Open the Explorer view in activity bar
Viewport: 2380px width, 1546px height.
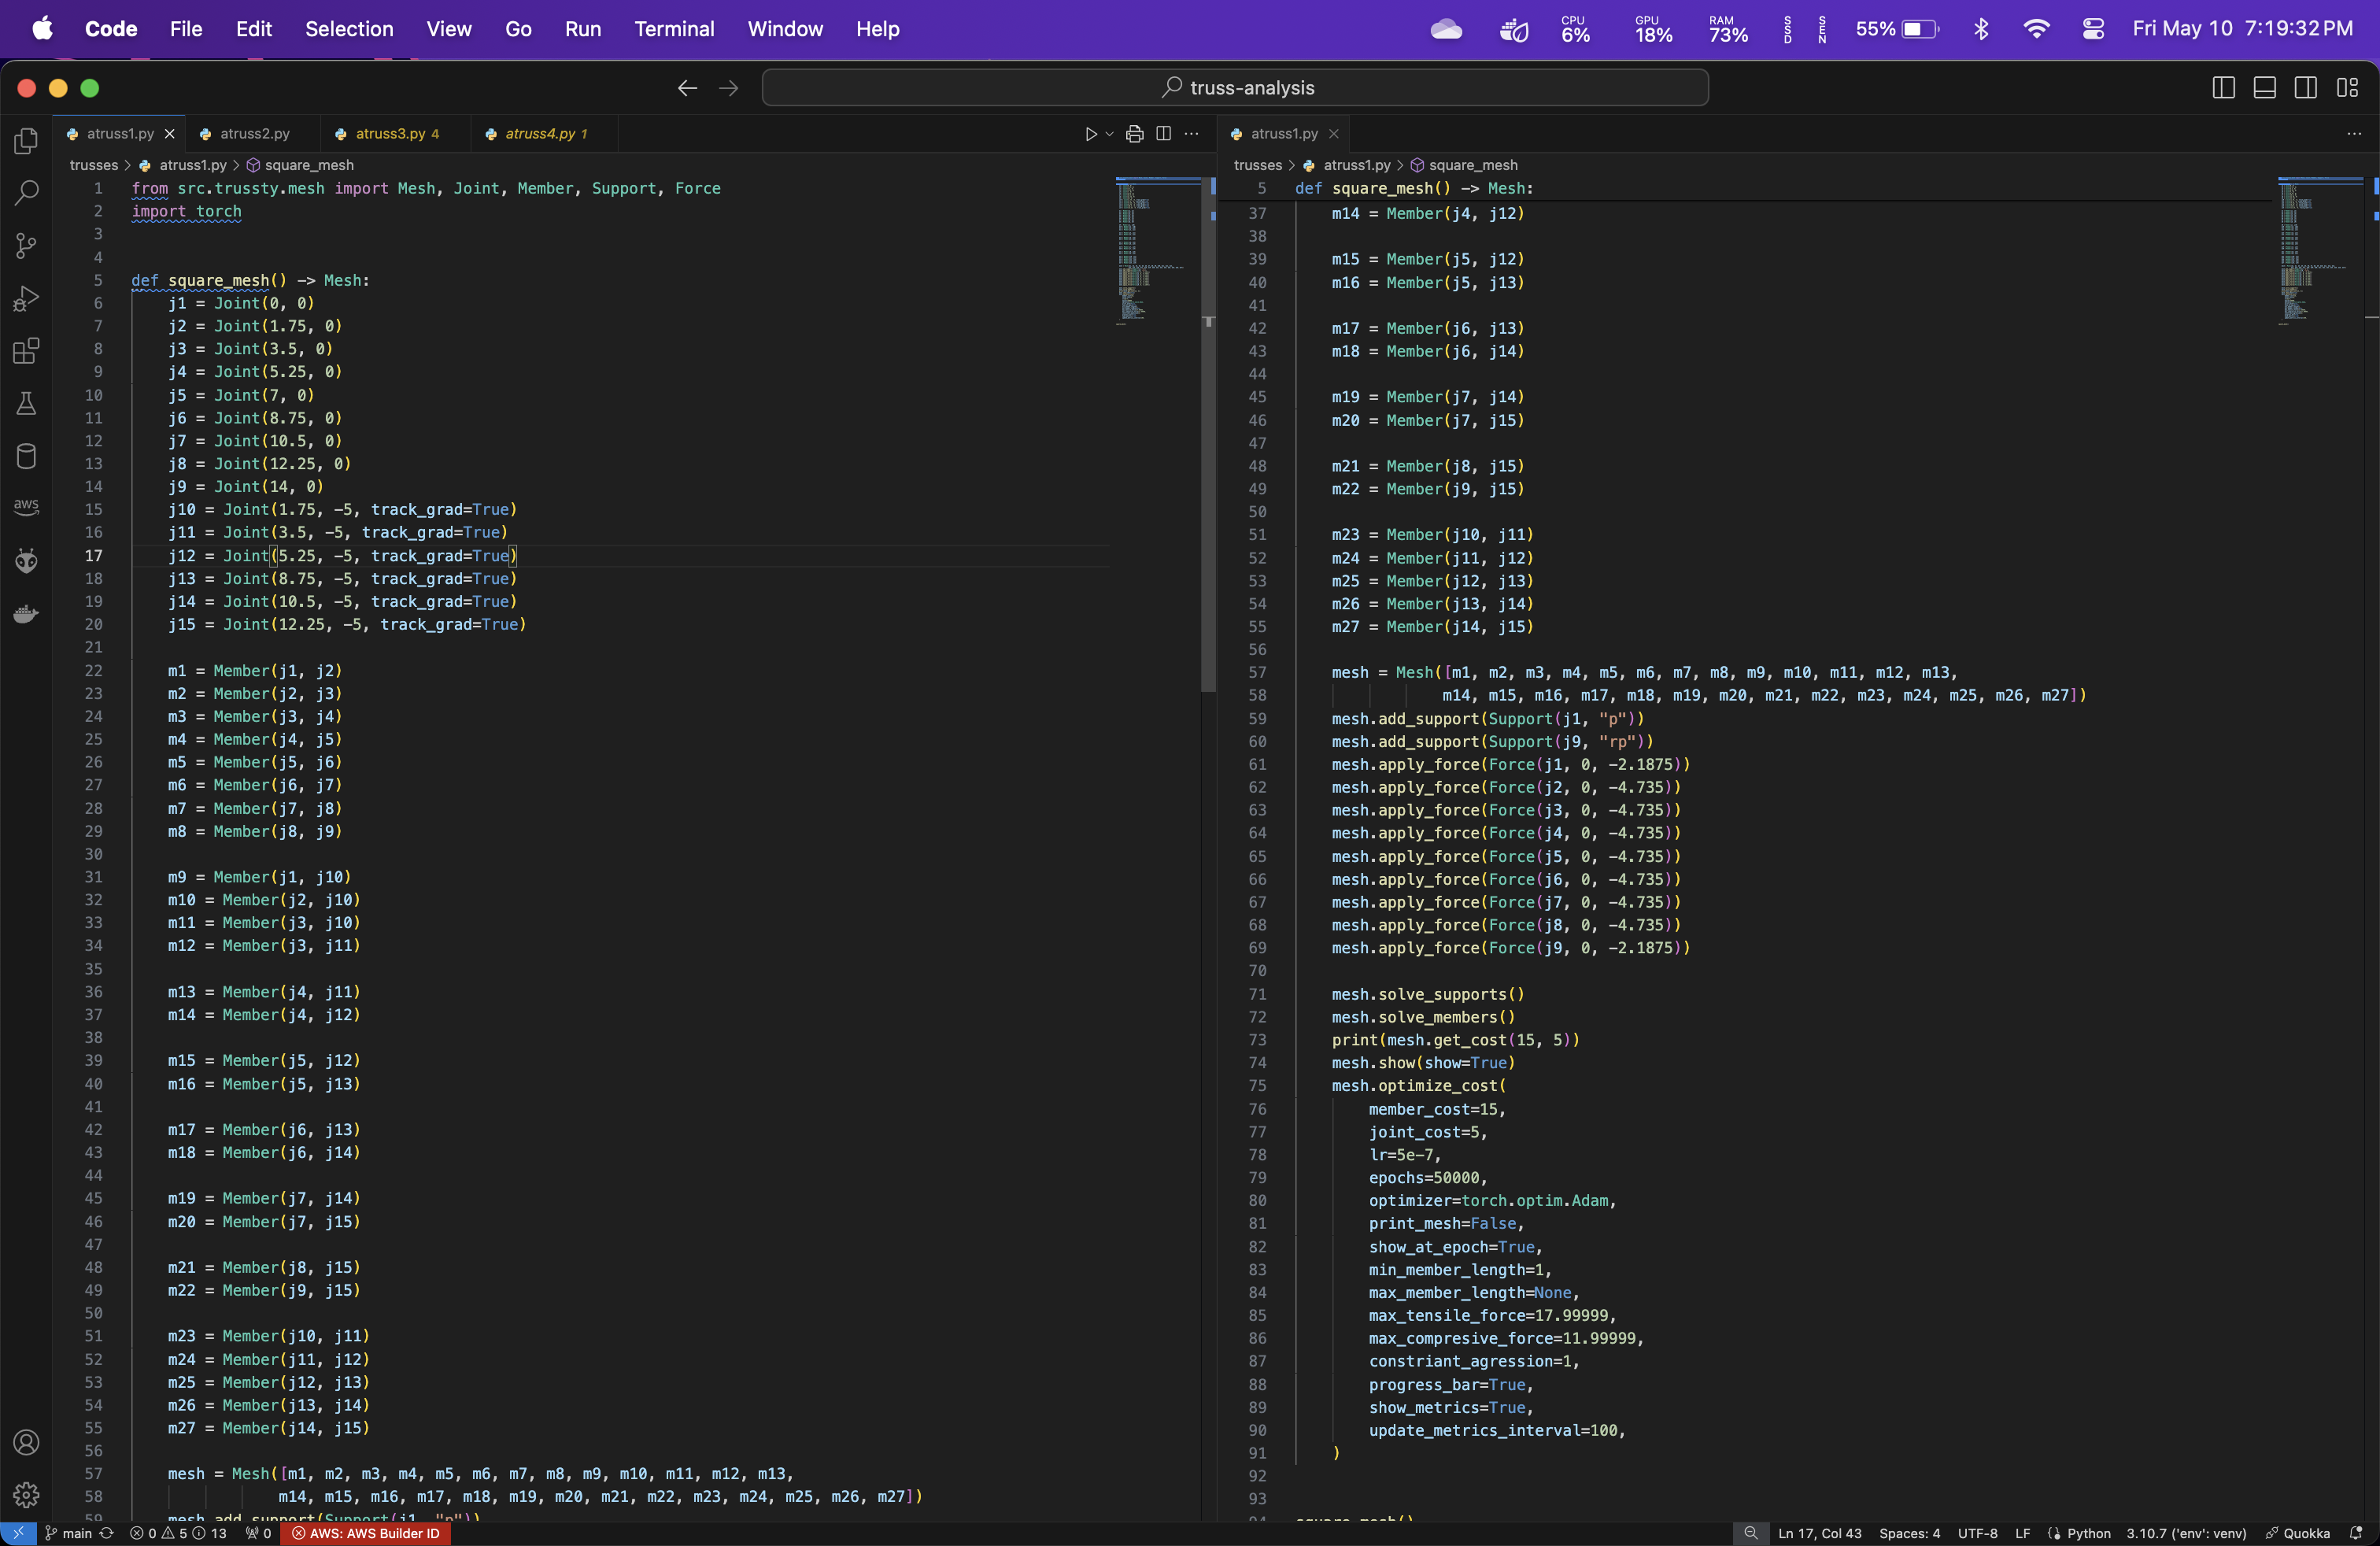pos(27,141)
